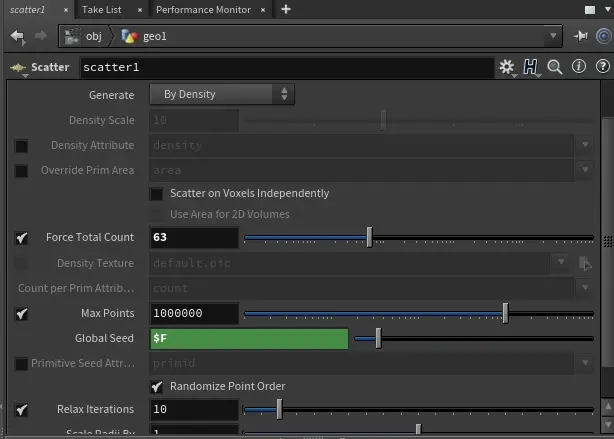Screen dimensions: 614x439
Task: Click the magnifier search parameters icon
Action: tap(555, 67)
